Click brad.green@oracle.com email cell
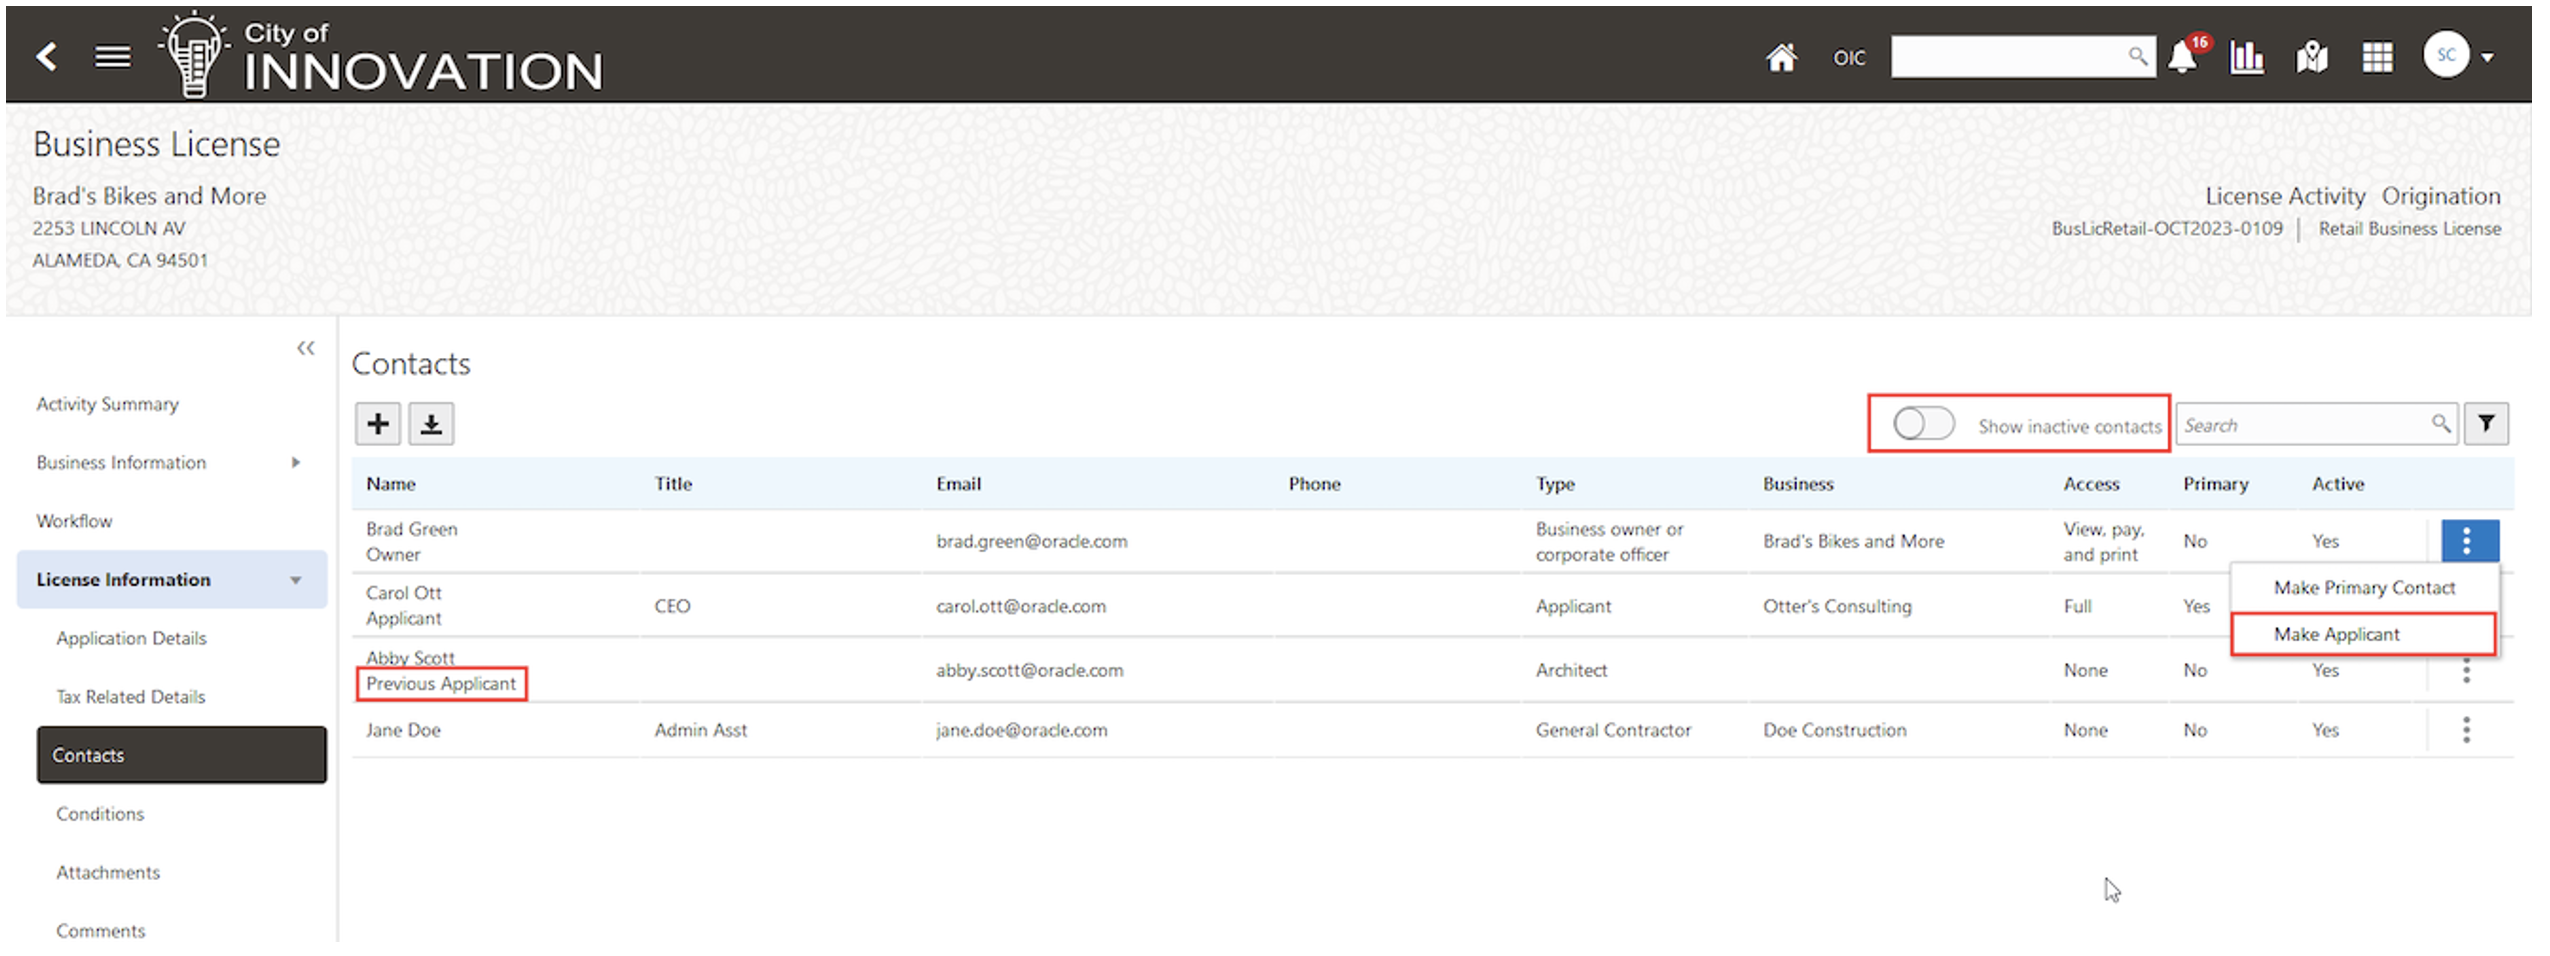 [1031, 541]
